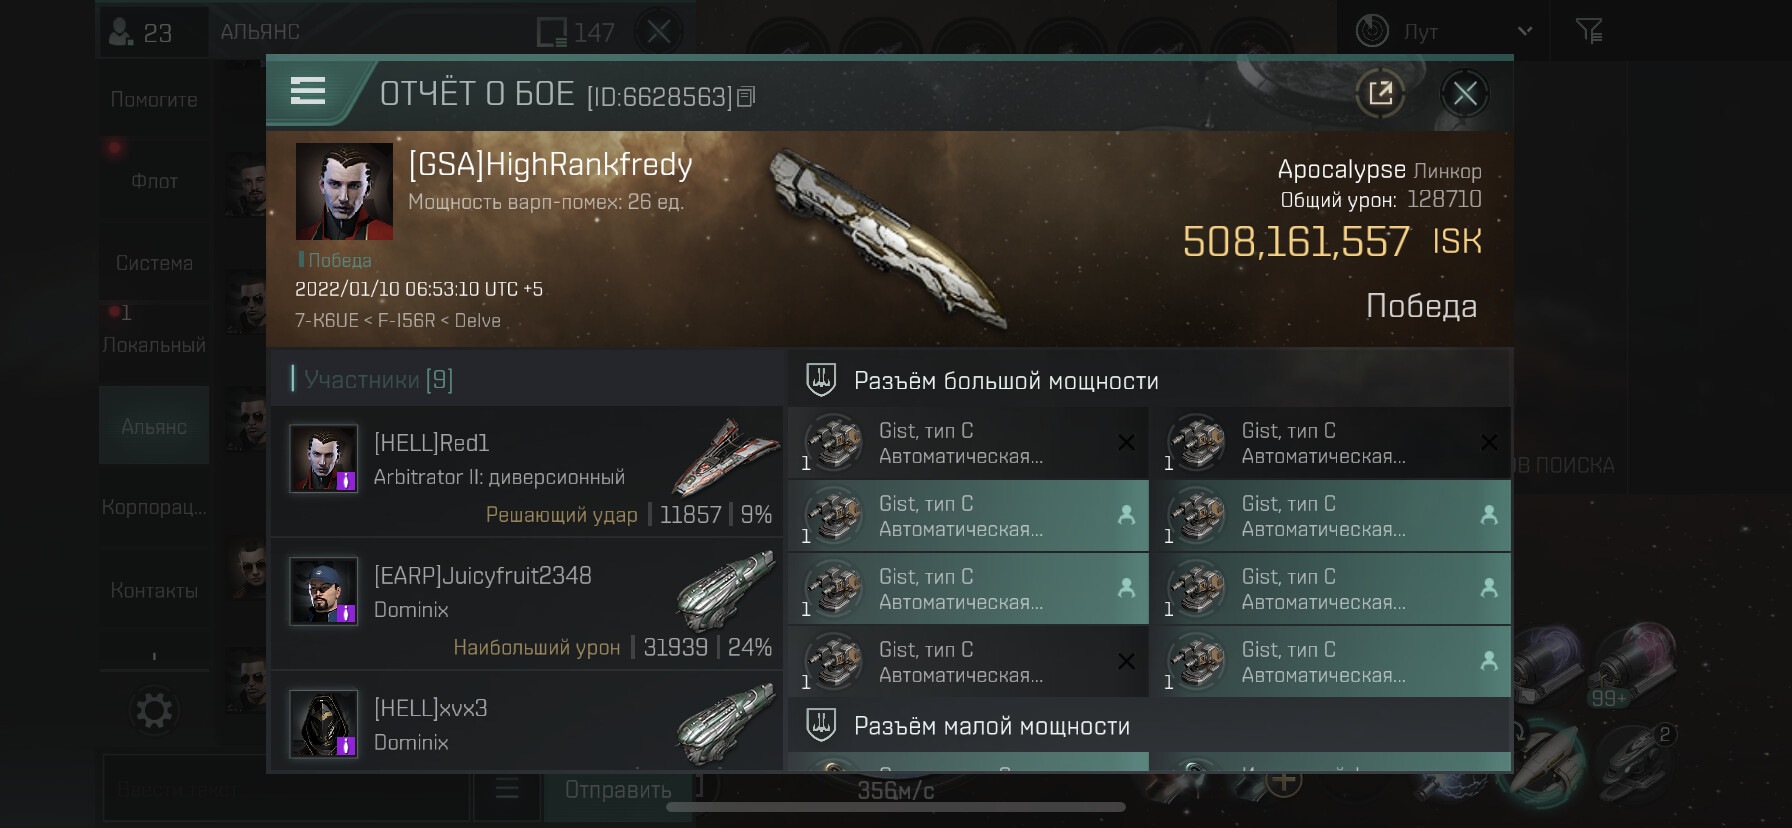Click the Участники [9] header
The height and width of the screenshot is (828, 1792).
point(373,379)
